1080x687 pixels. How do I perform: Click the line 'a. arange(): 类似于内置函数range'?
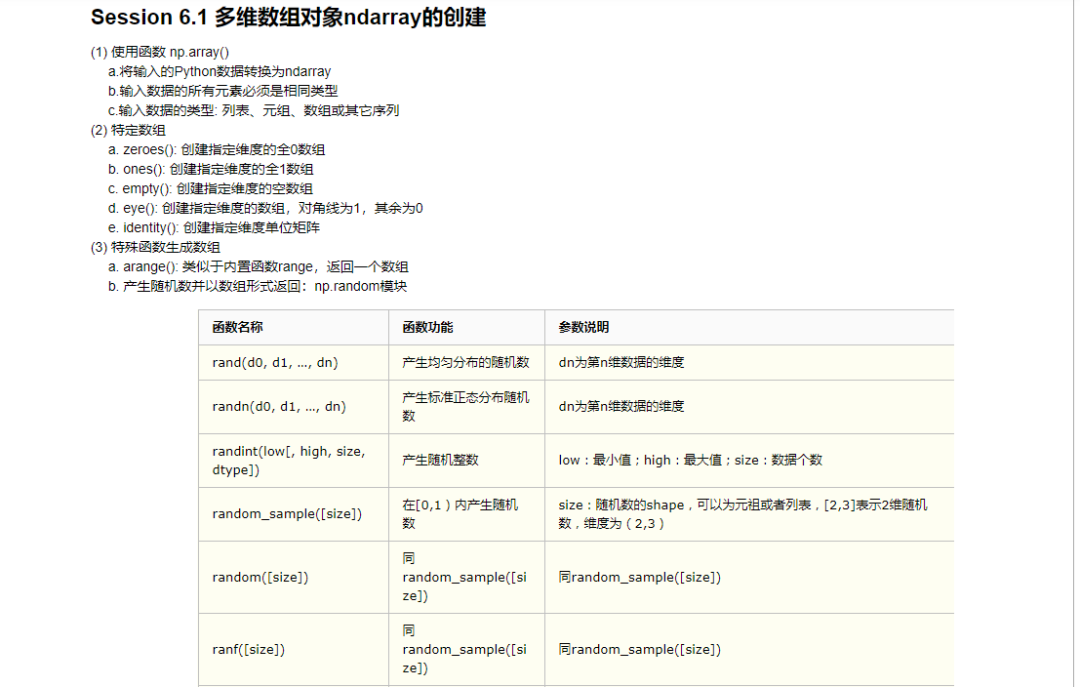coord(258,266)
